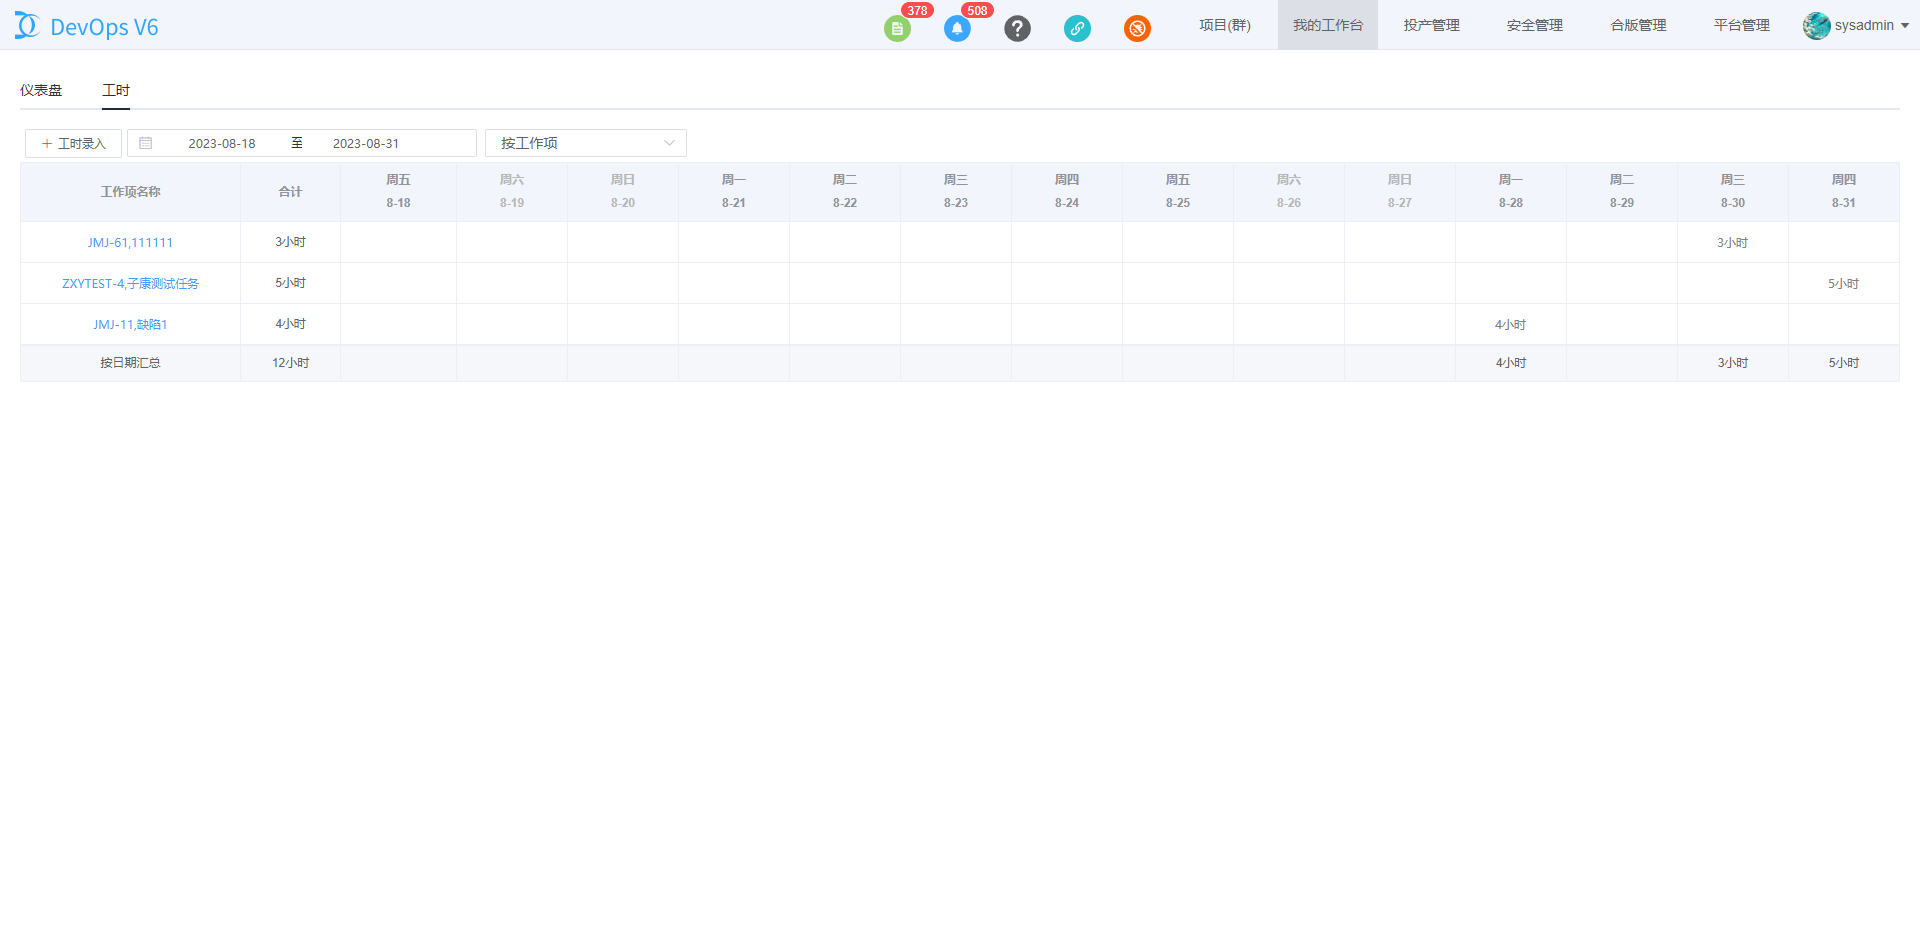Open the 投产管理 menu
The image size is (1920, 931).
(x=1431, y=25)
